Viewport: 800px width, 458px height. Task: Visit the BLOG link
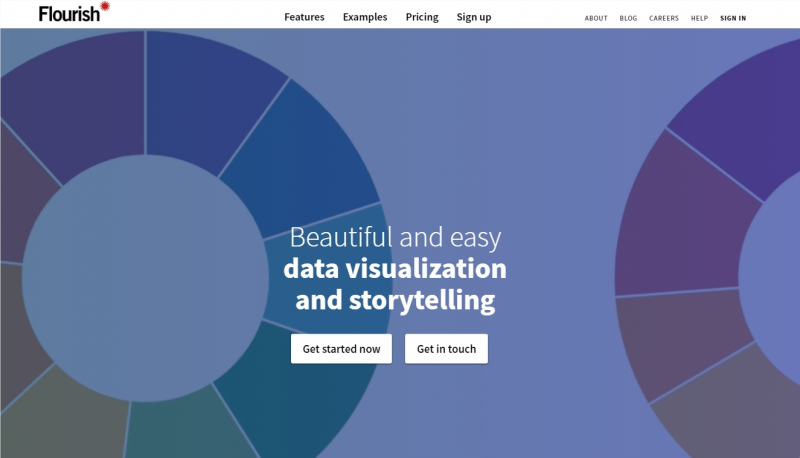click(628, 18)
